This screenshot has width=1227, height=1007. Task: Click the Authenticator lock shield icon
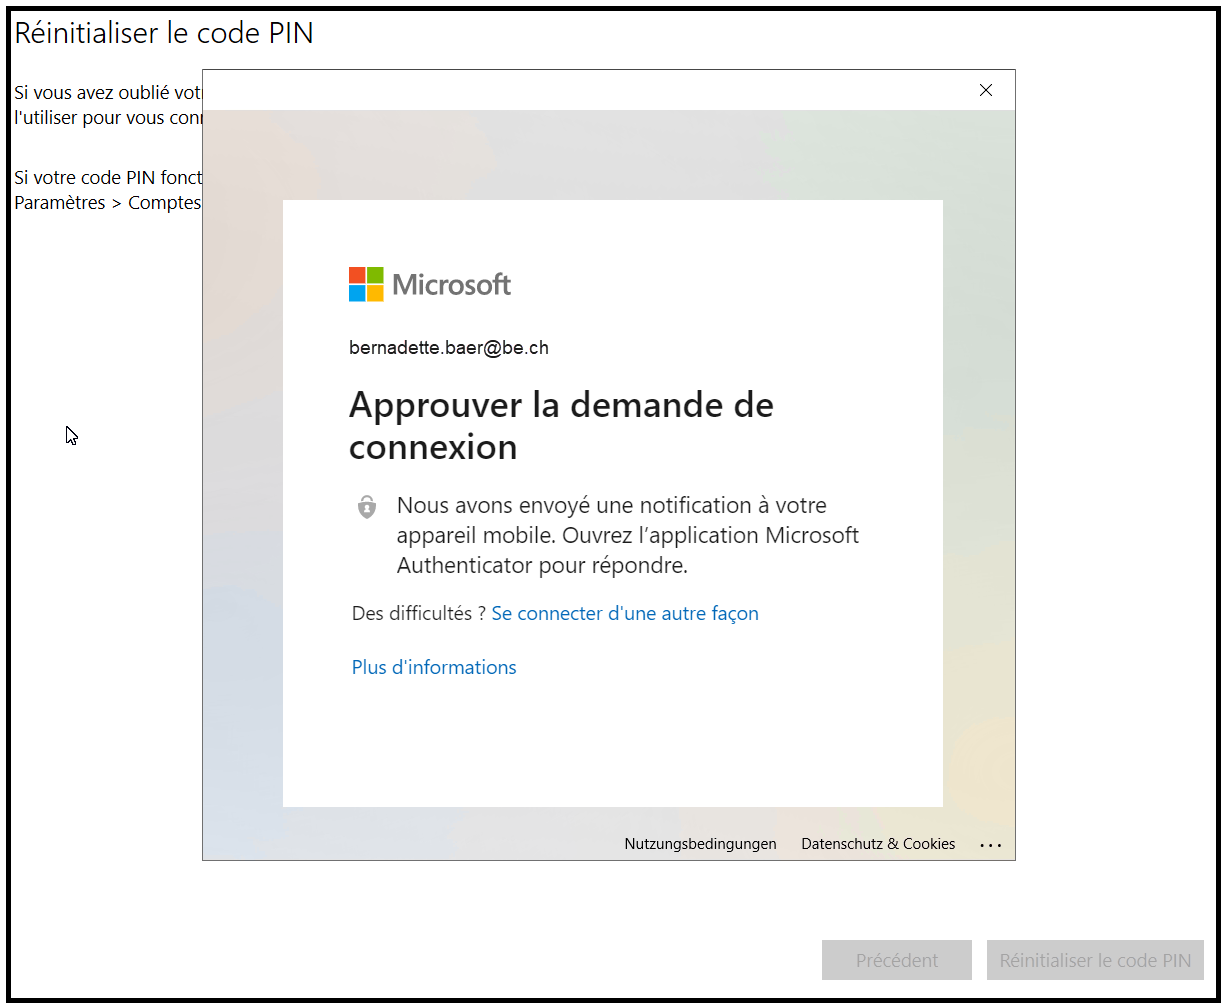(x=367, y=506)
